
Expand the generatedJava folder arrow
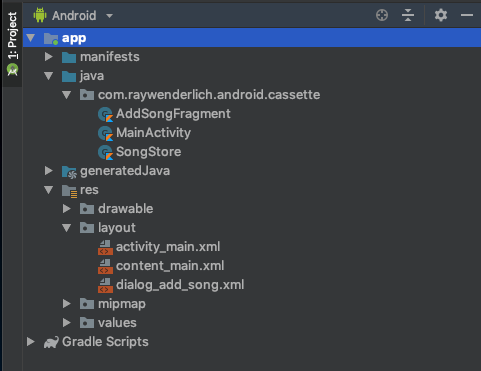pyautogui.click(x=49, y=171)
